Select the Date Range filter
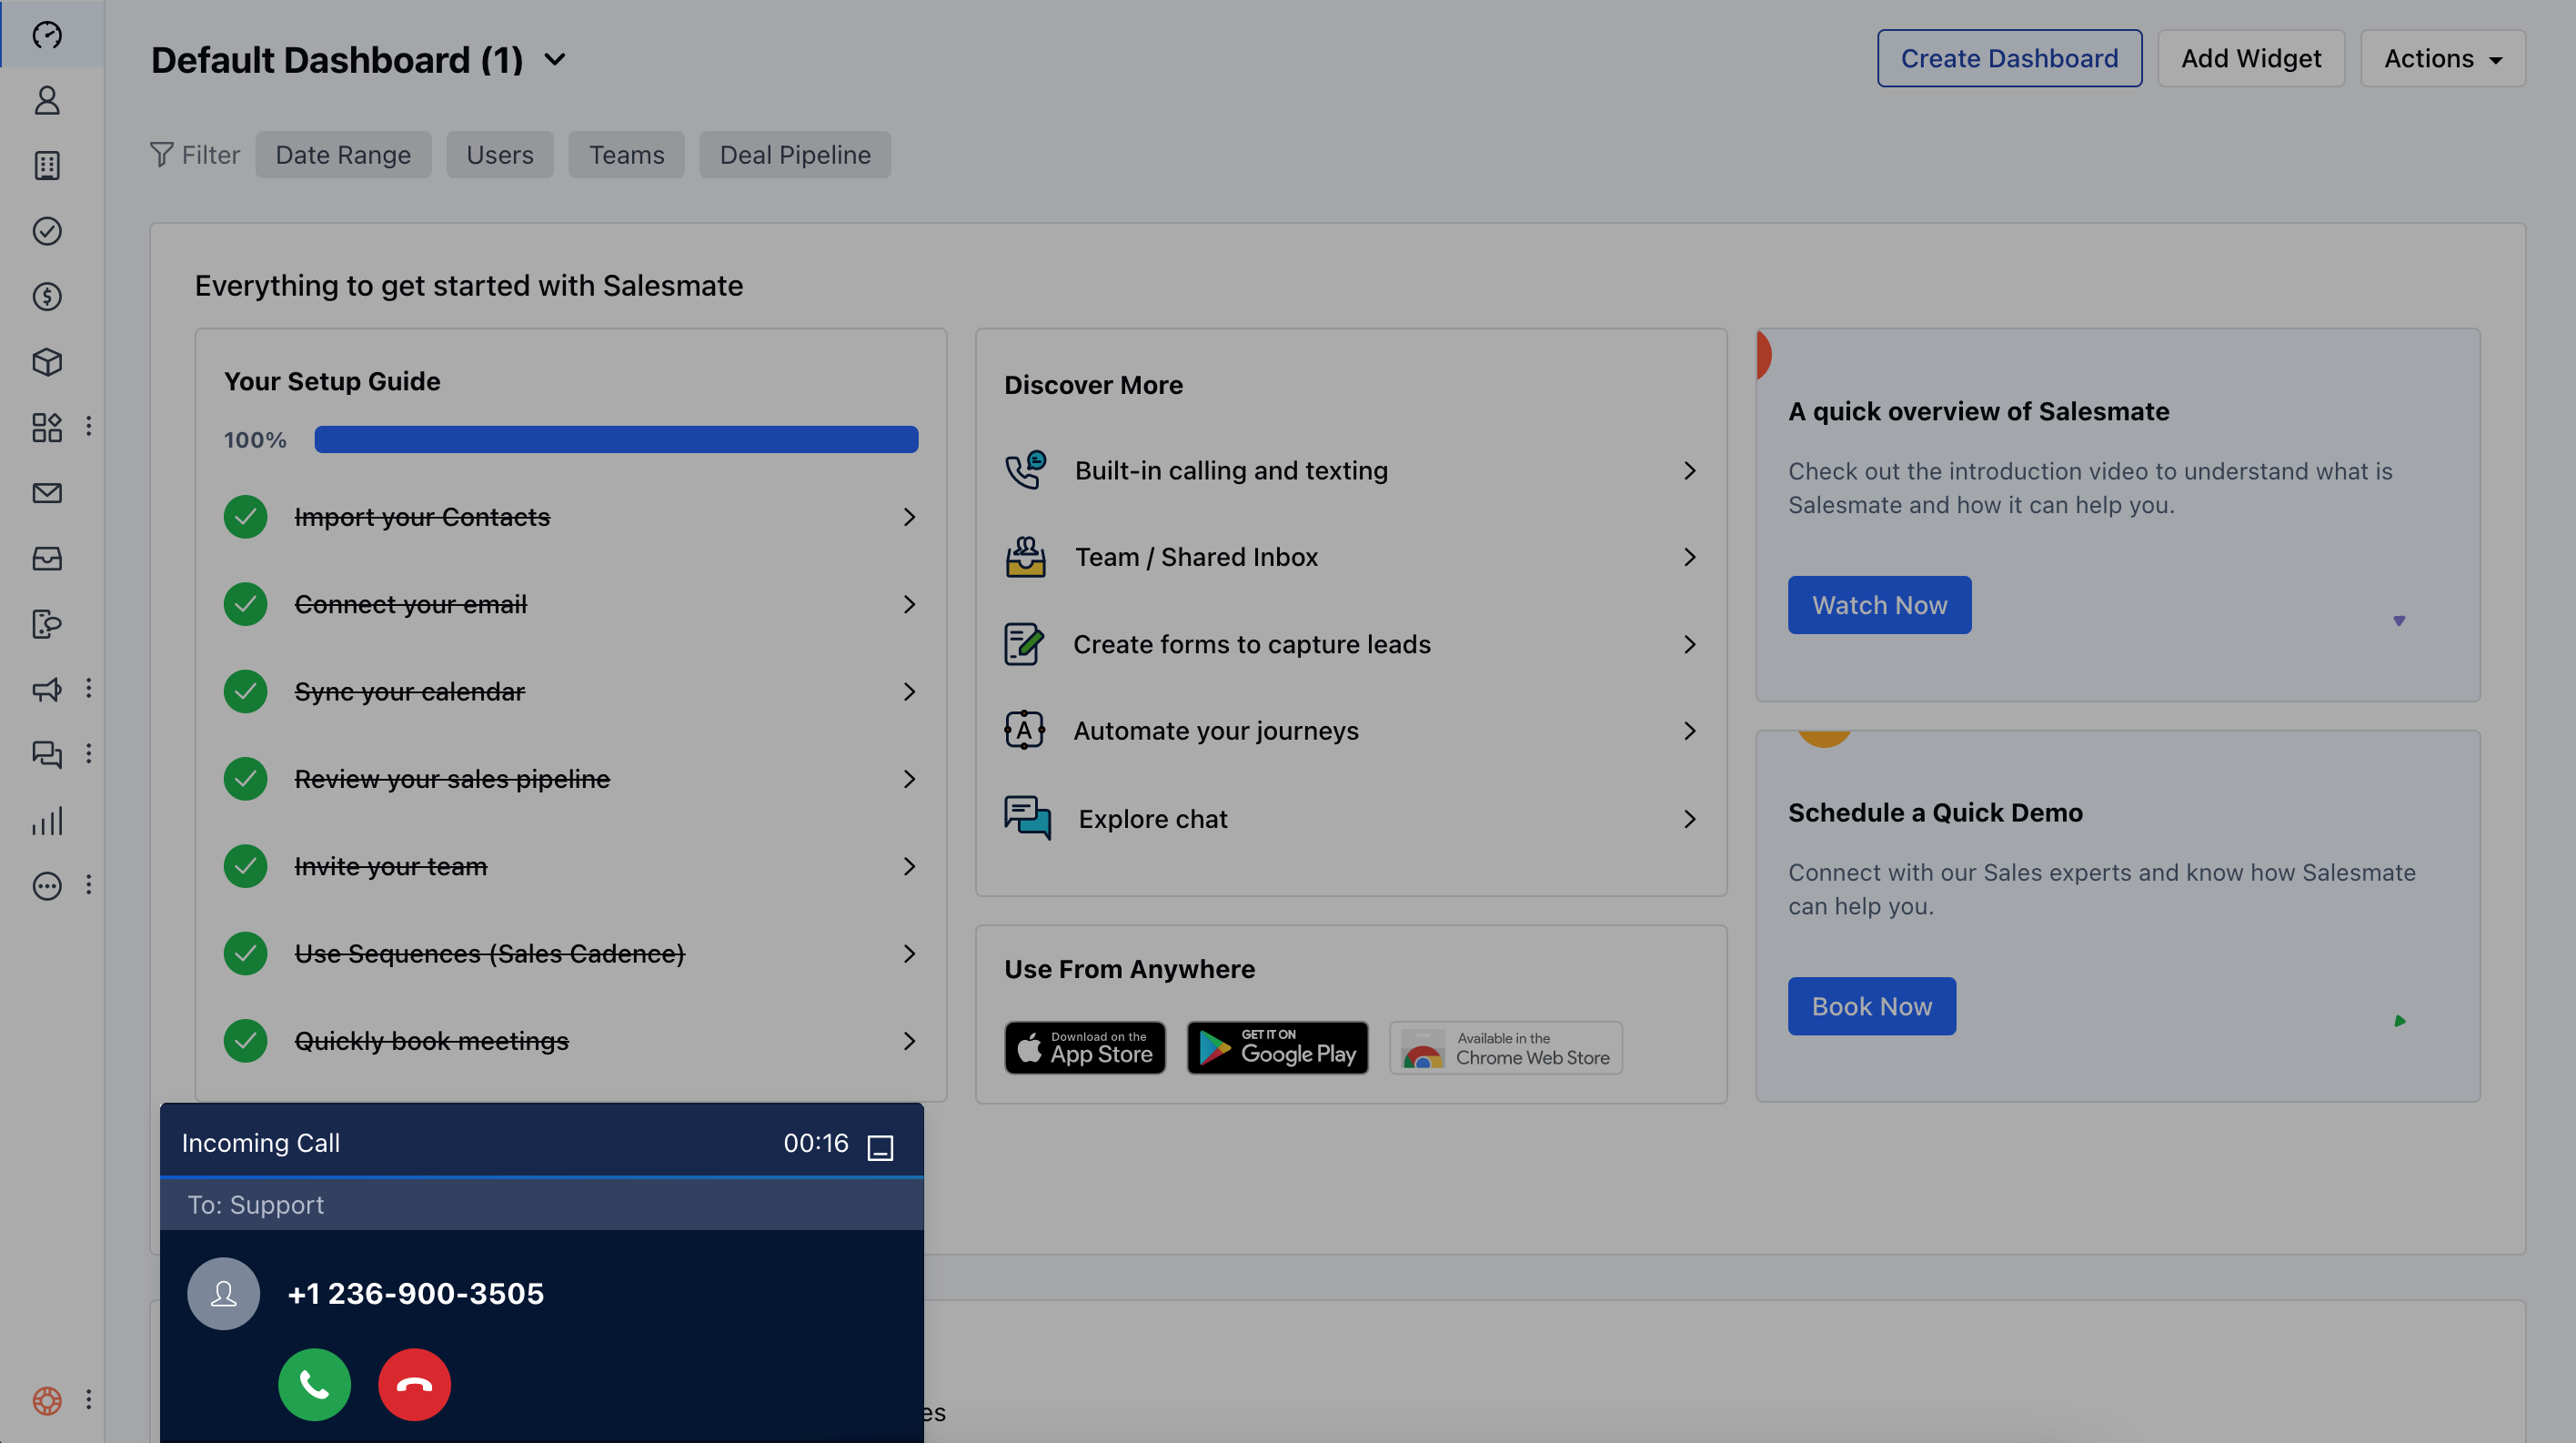Screen dimensions: 2576x1443 [343, 155]
